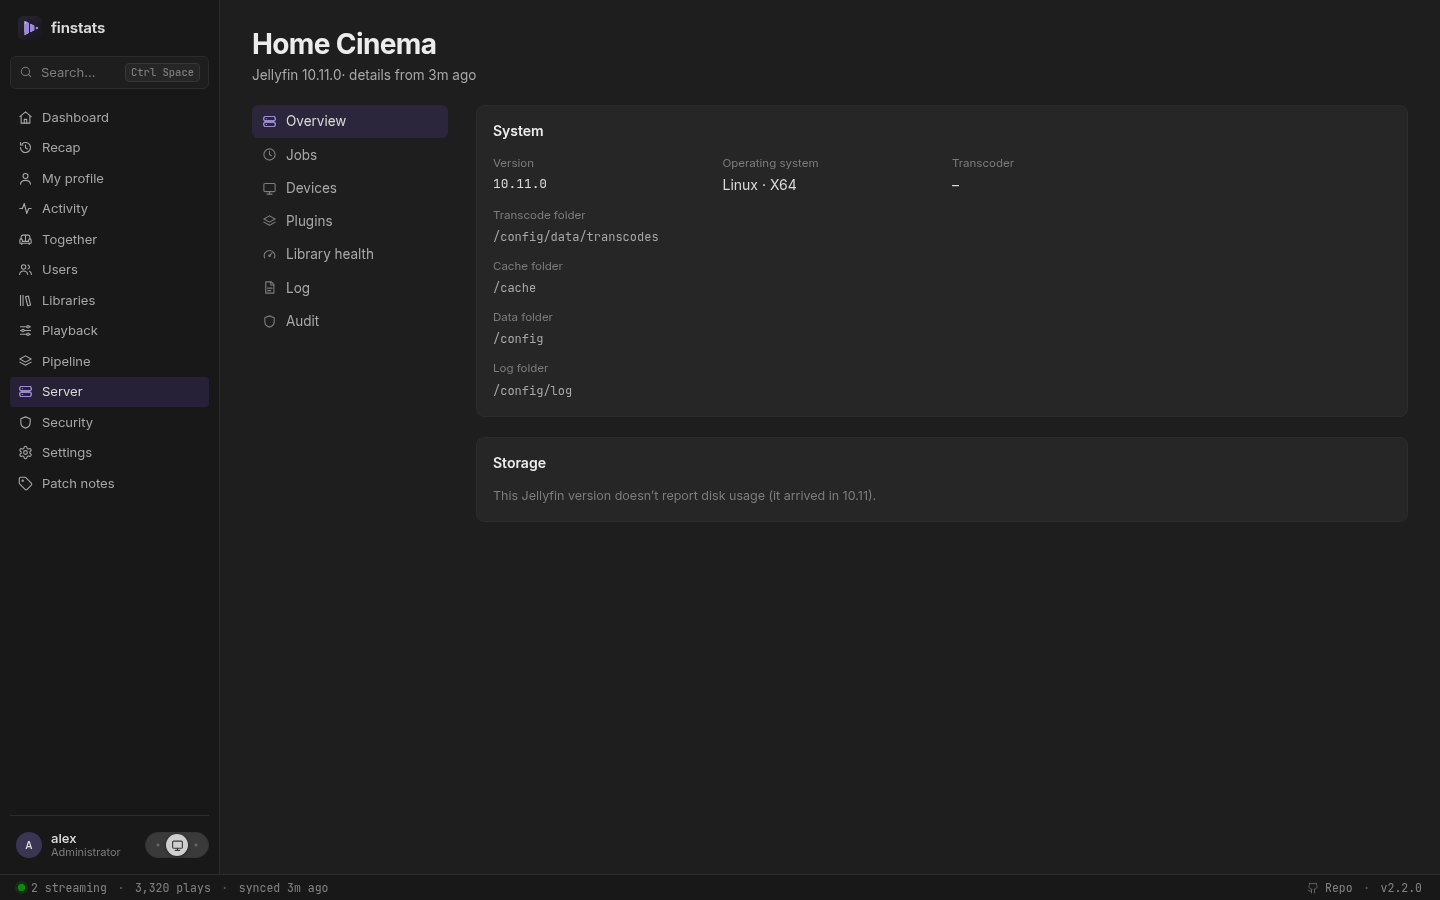Open the Log tab label

coord(298,288)
